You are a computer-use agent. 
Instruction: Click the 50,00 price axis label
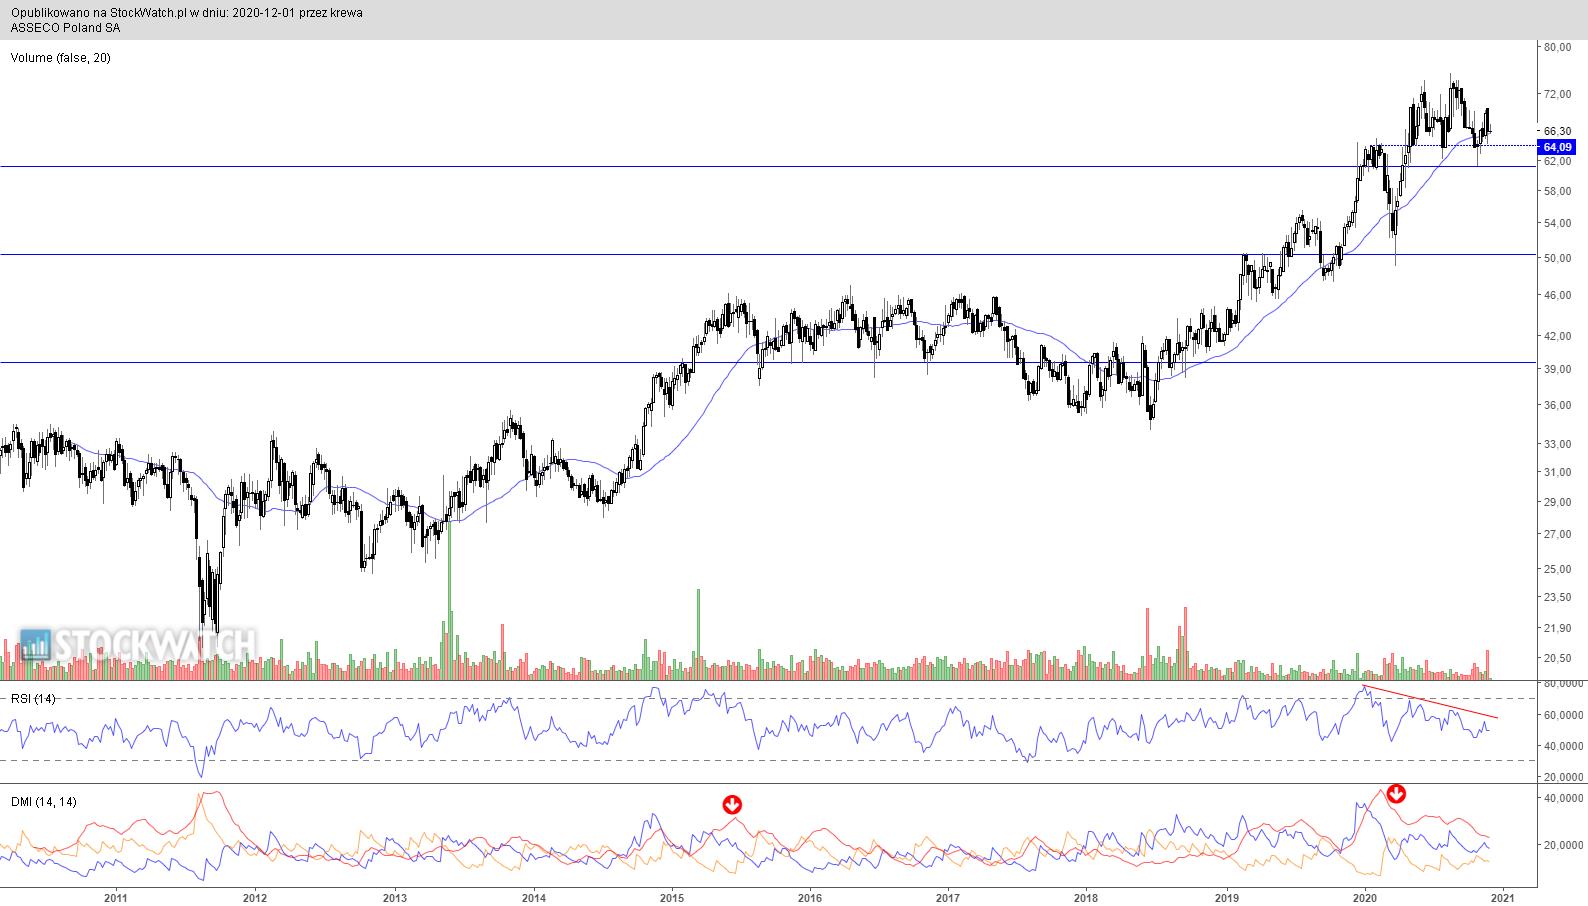pyautogui.click(x=1558, y=258)
